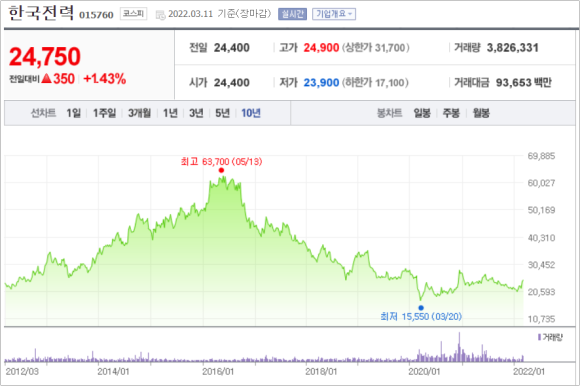Screen dimensions: 580x386
Task: Click the purple 거래량 legend marker
Action: point(539,337)
